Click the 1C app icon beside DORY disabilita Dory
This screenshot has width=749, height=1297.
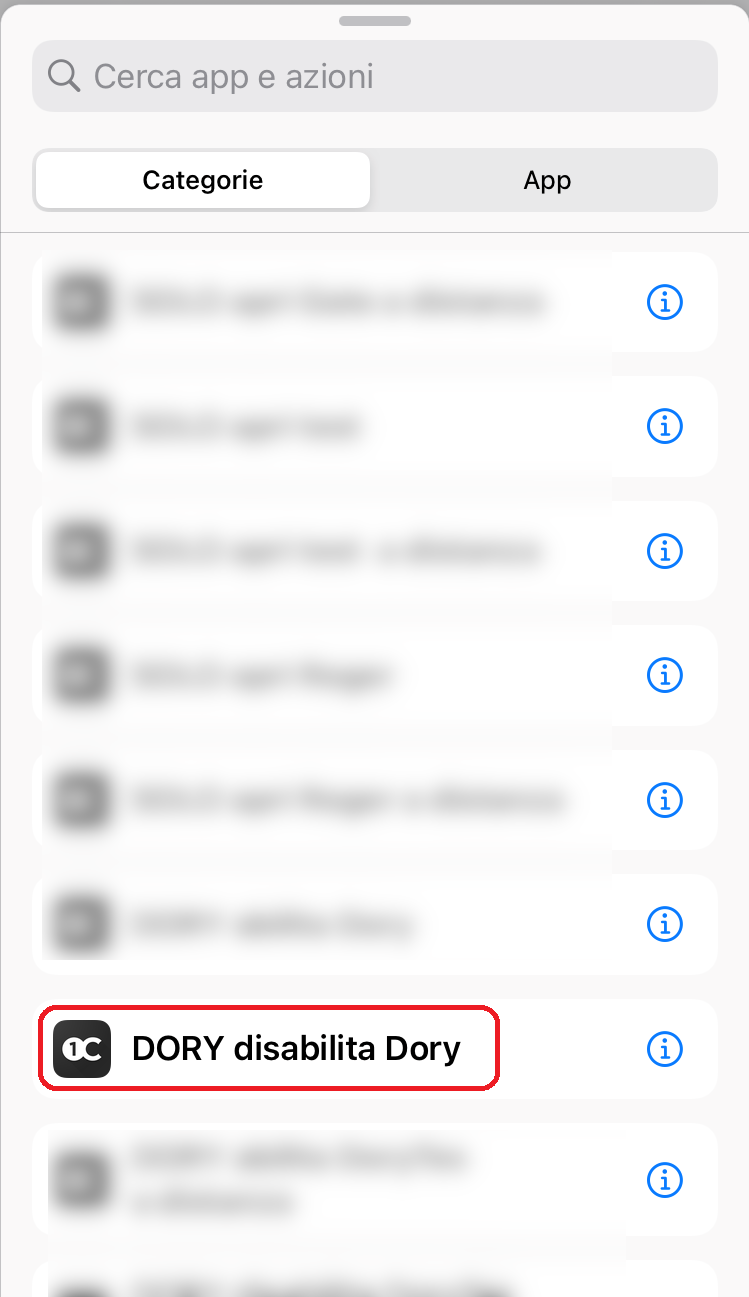tap(81, 1049)
